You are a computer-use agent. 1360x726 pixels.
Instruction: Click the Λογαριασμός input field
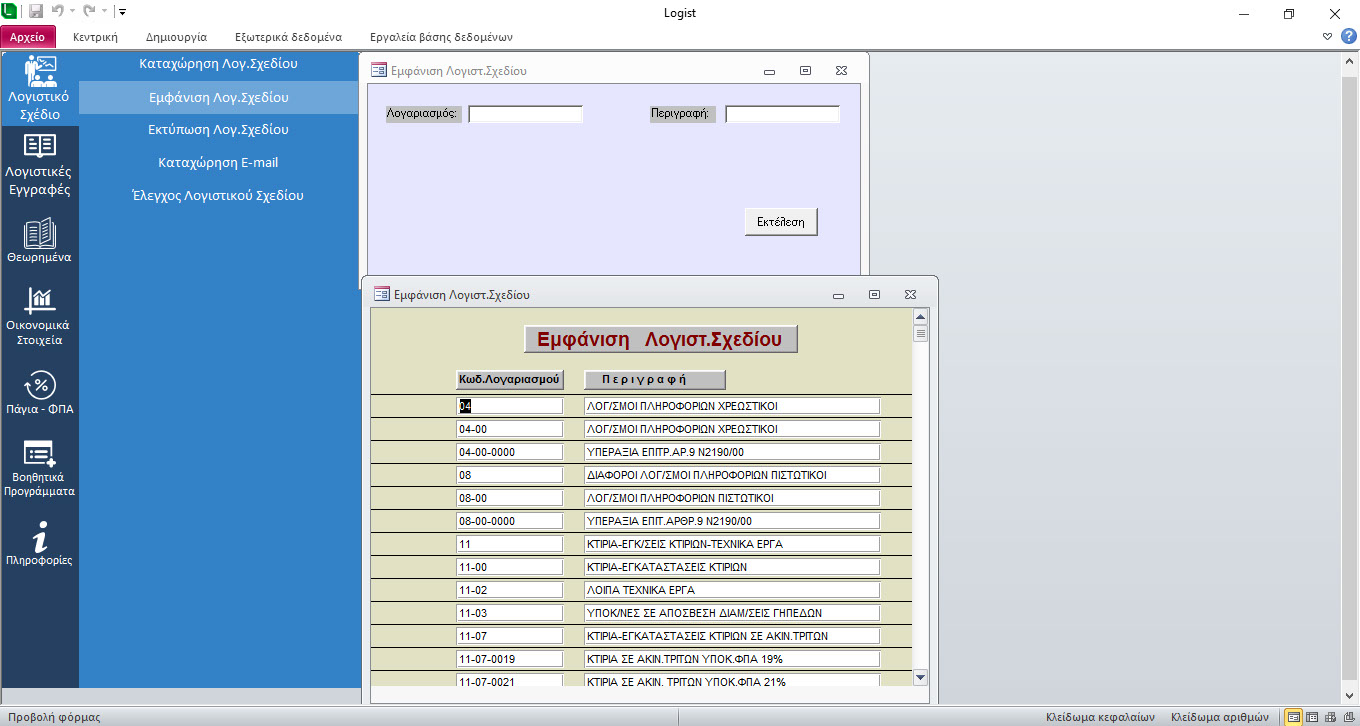[x=525, y=114]
